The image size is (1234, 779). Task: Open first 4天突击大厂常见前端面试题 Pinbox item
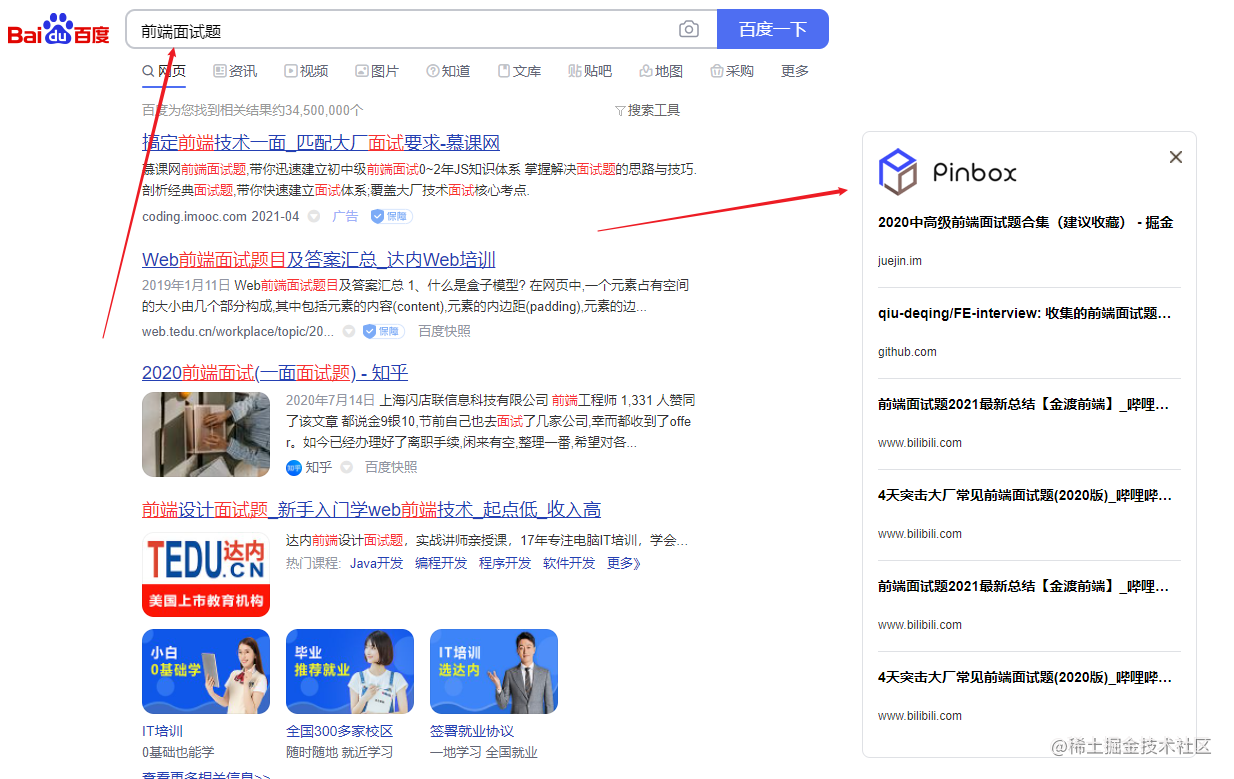pos(1025,496)
